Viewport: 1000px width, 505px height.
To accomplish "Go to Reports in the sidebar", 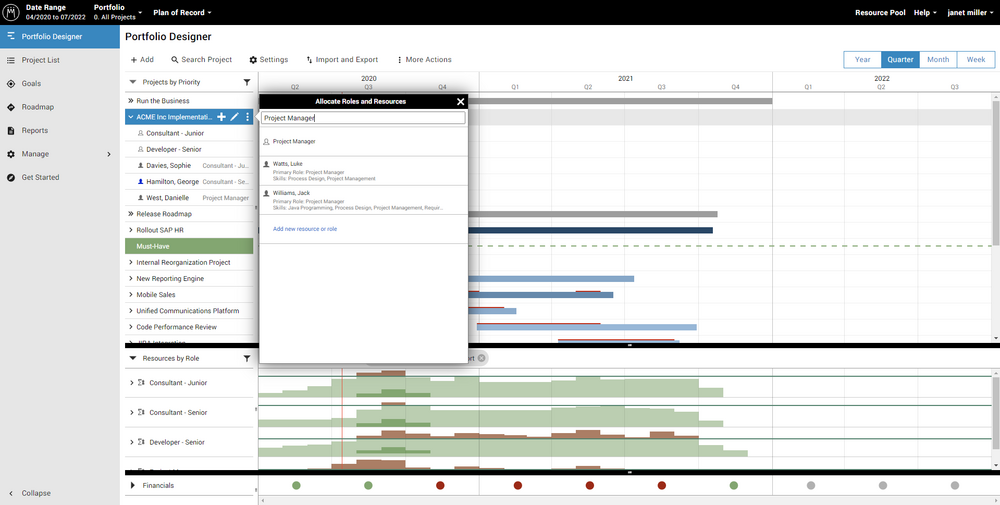I will pyautogui.click(x=35, y=130).
